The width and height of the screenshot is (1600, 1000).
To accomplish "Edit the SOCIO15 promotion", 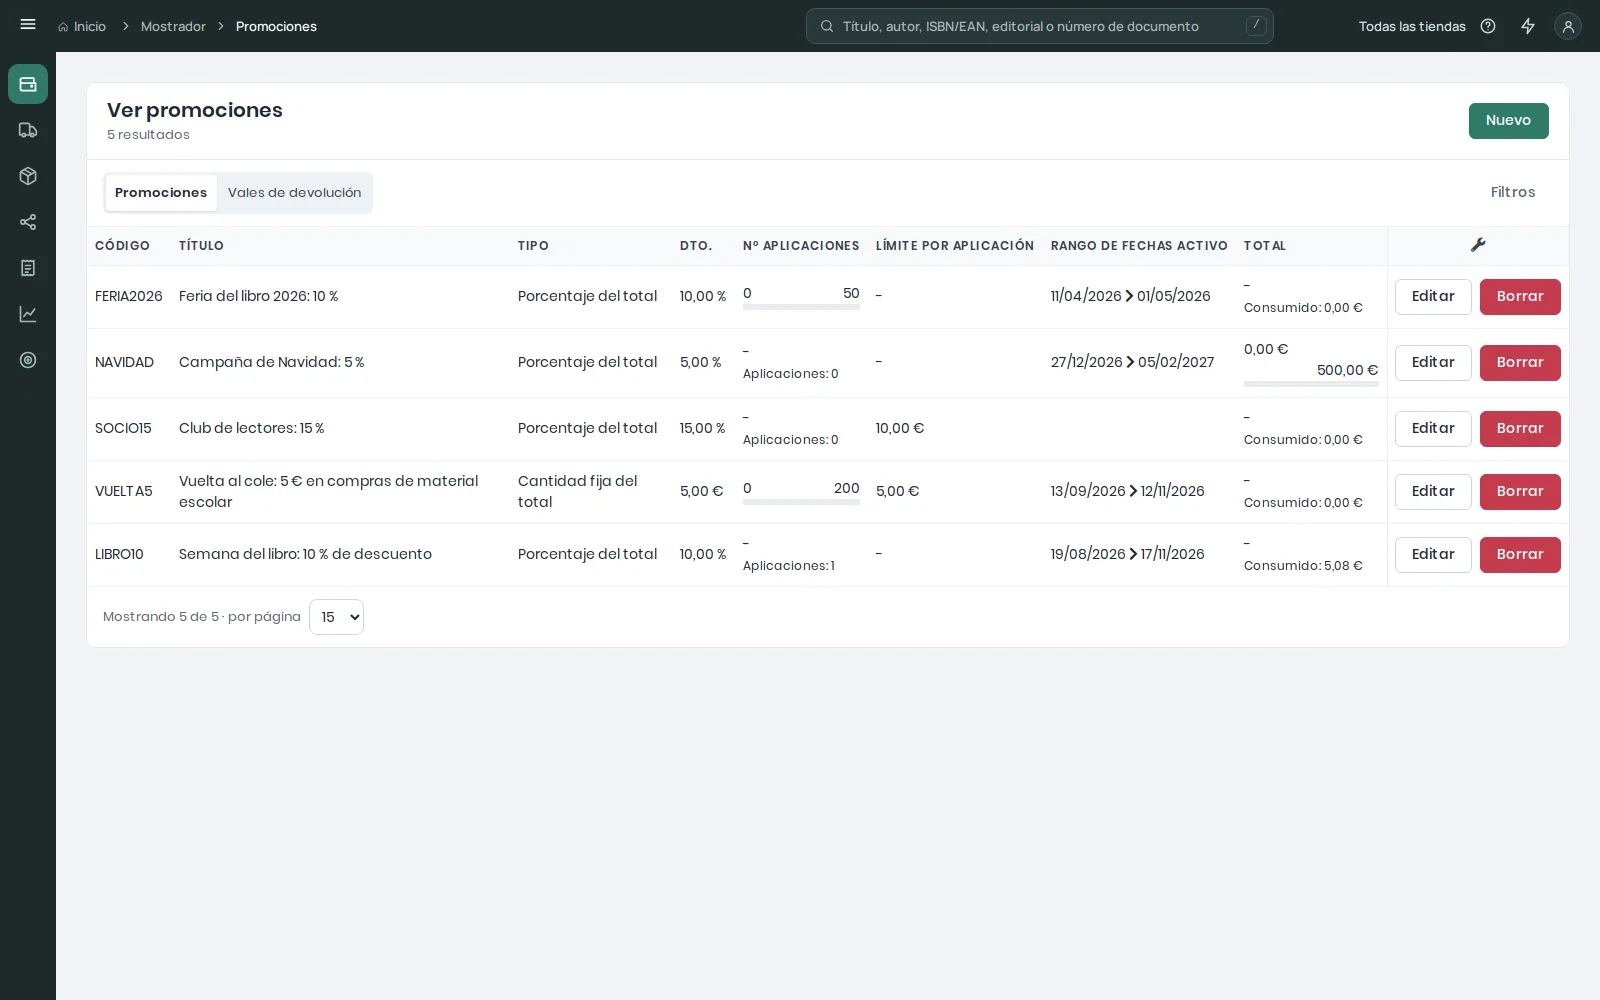I will [x=1433, y=429].
